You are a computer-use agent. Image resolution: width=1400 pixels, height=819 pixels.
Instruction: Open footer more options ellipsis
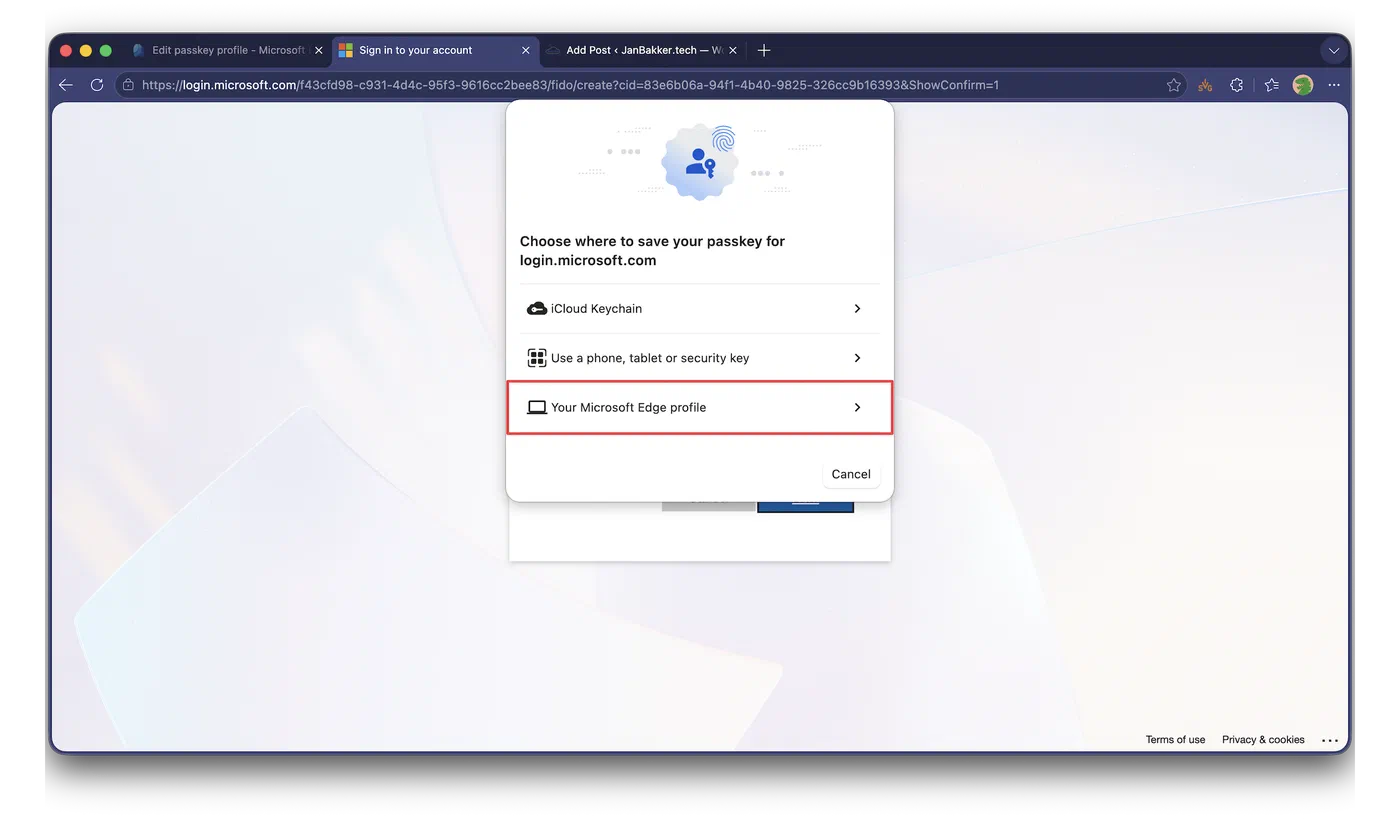click(1329, 741)
